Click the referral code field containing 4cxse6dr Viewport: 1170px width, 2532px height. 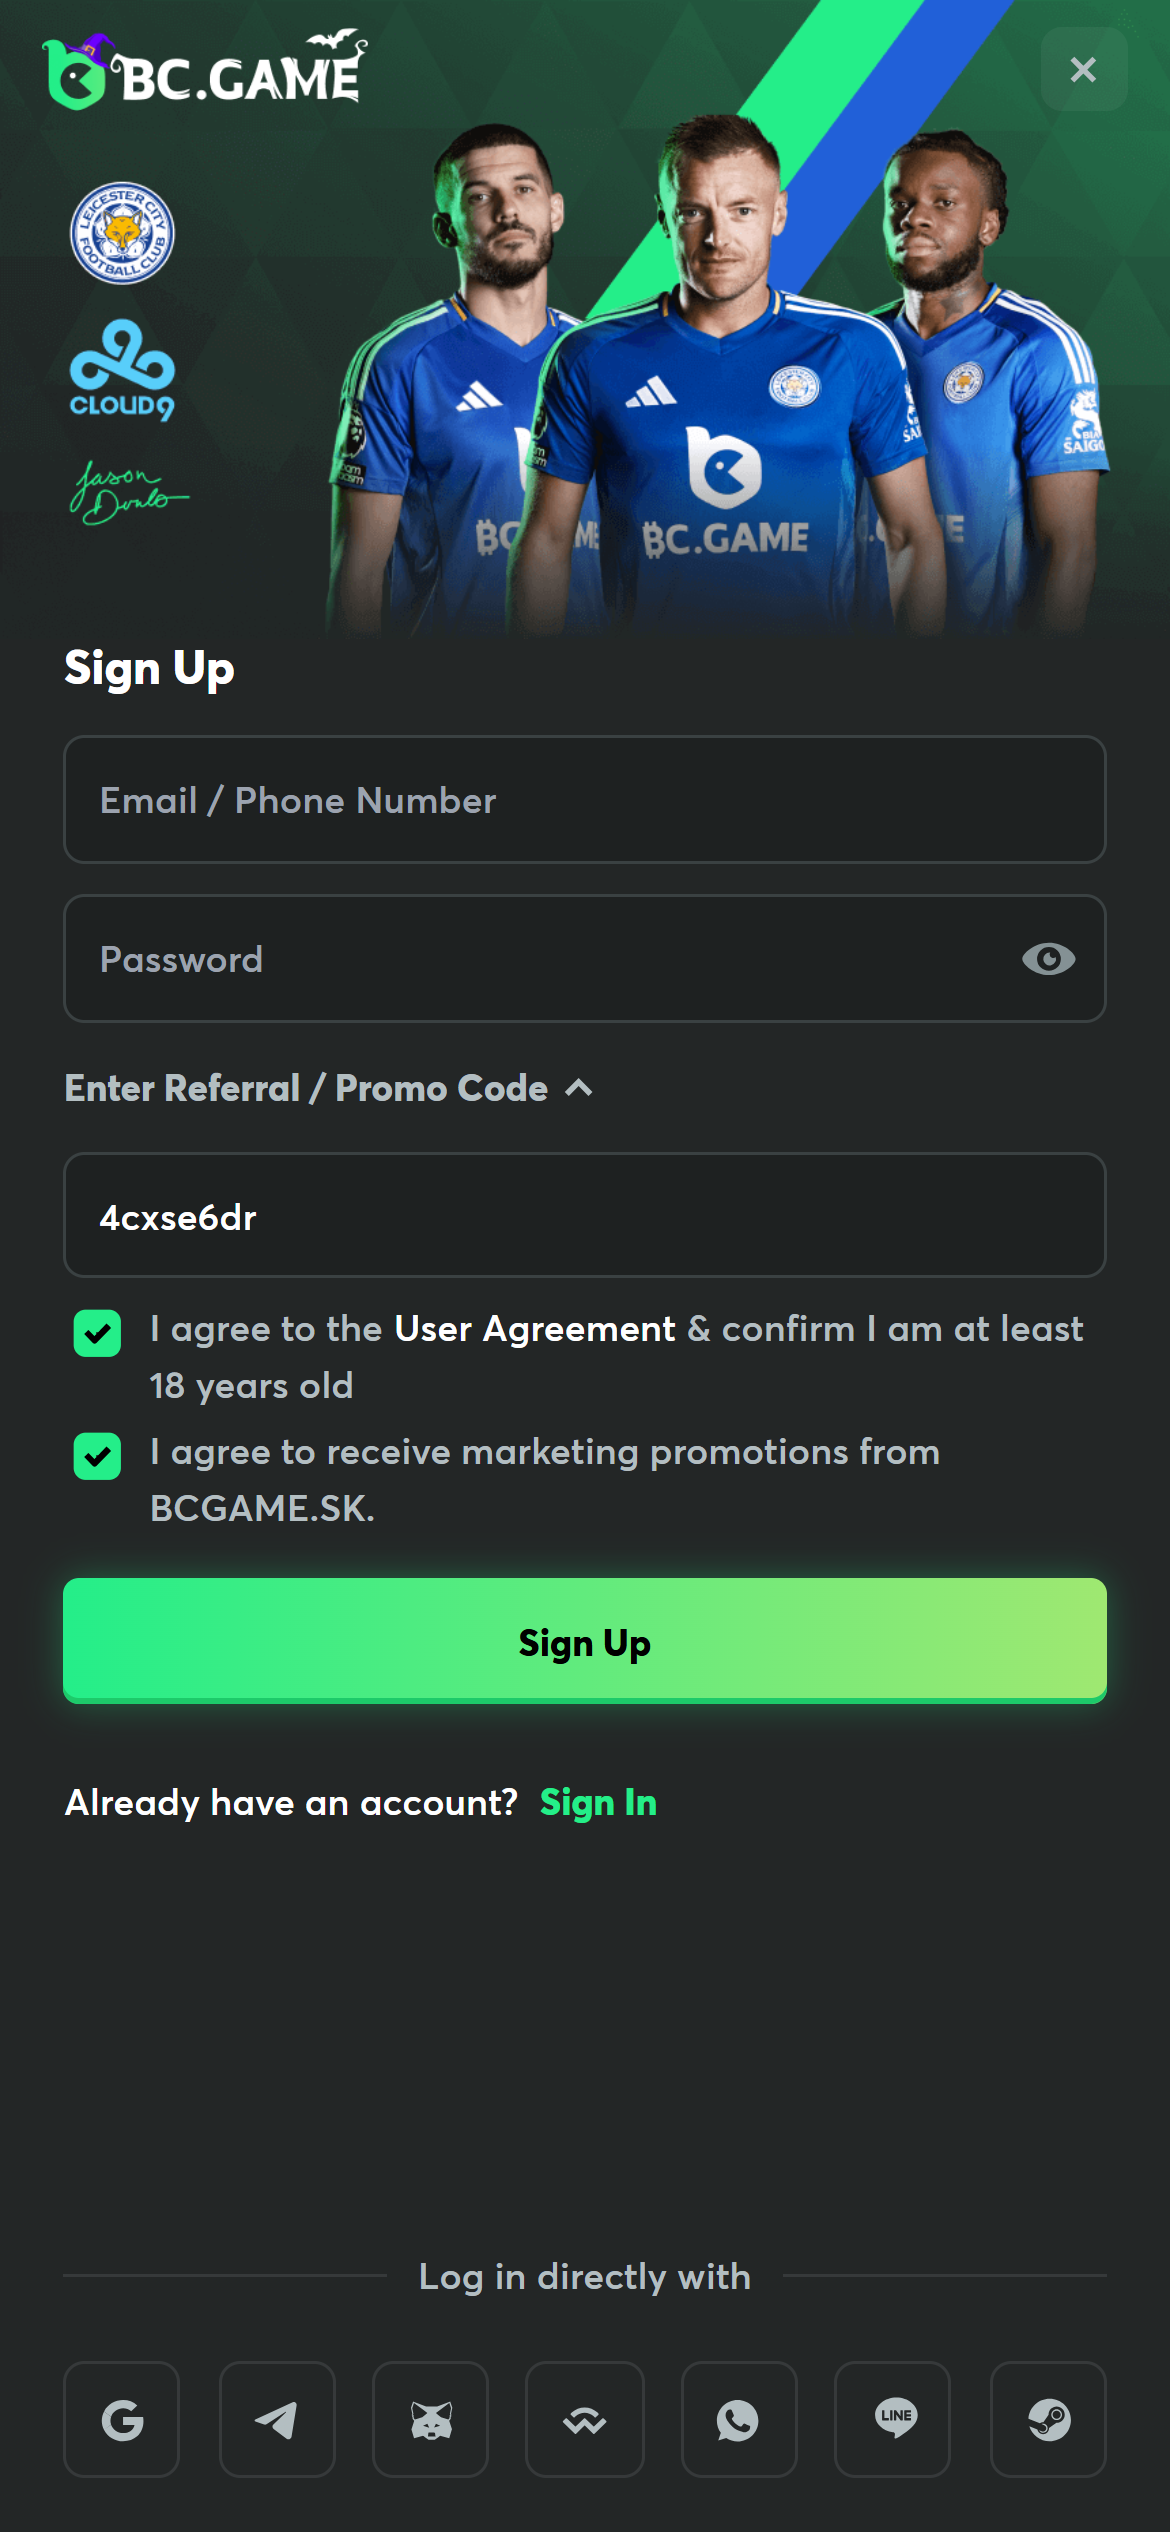585,1216
